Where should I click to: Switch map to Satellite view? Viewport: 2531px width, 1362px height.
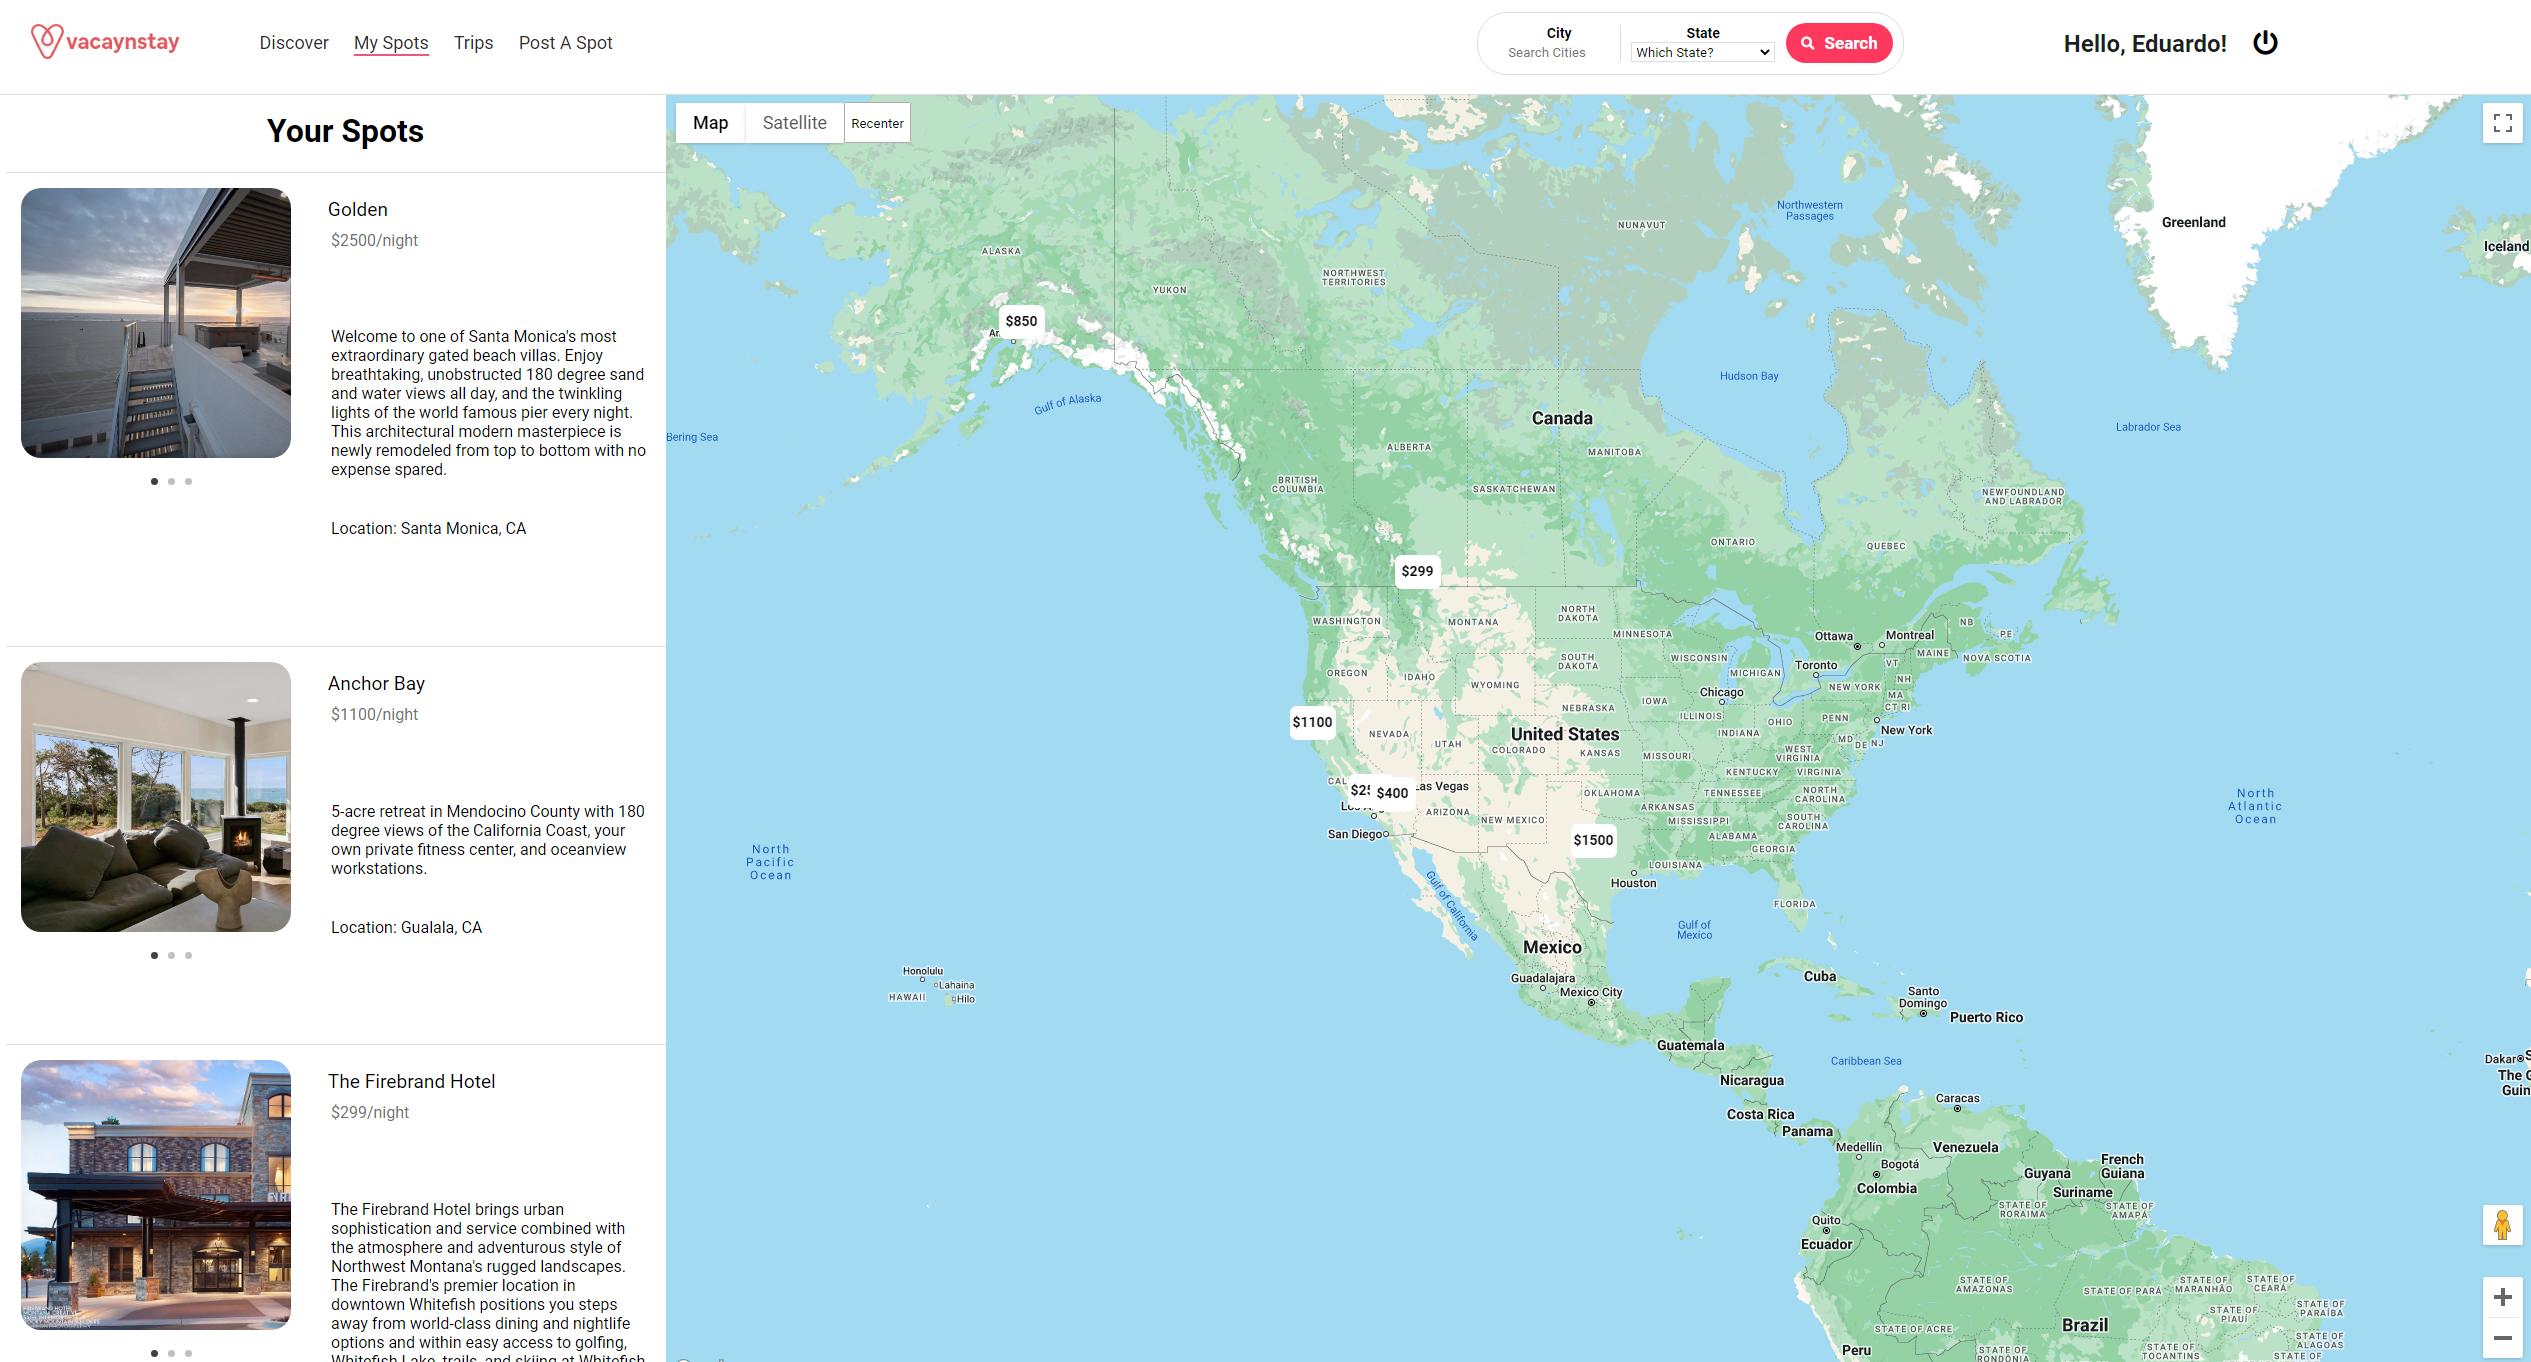794,123
